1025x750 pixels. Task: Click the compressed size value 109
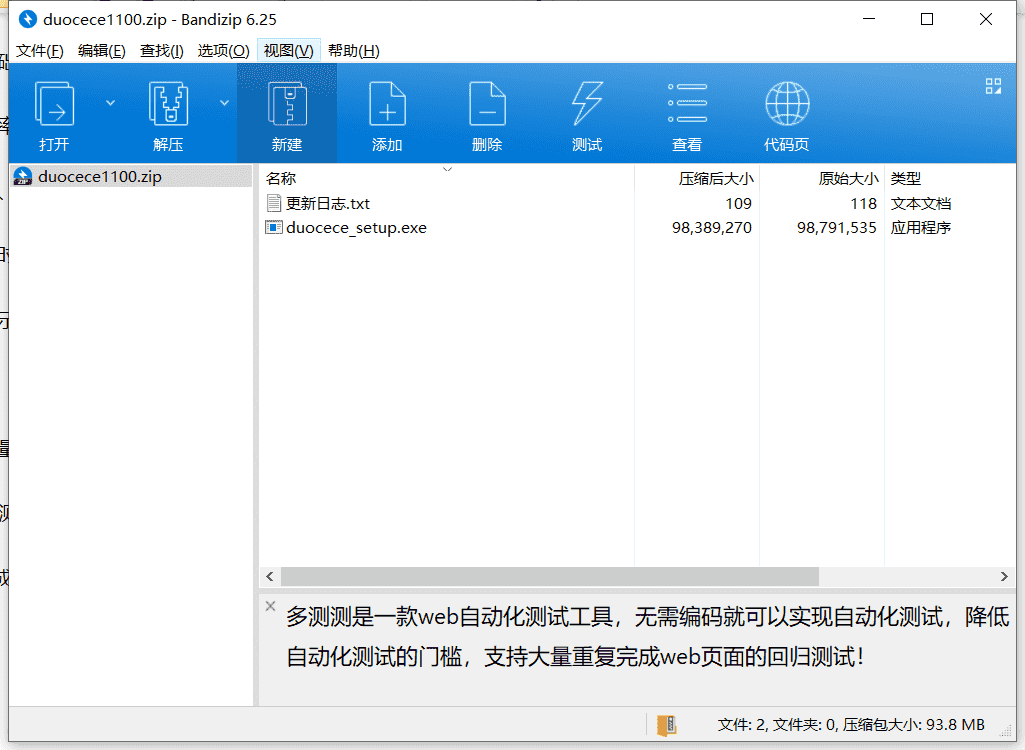pos(739,203)
